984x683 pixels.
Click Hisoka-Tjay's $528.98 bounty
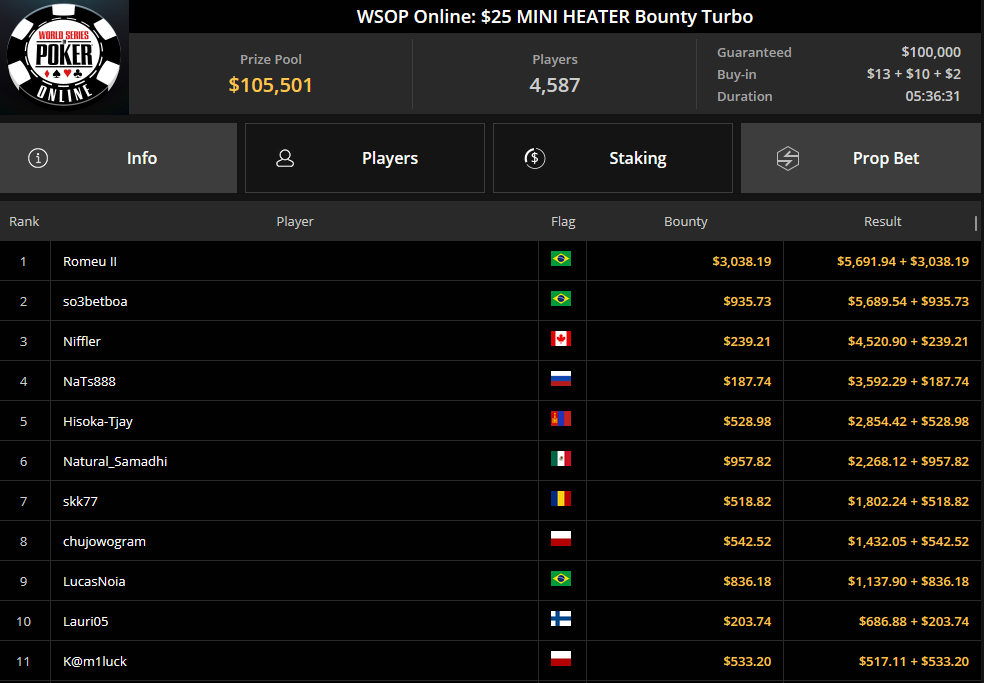click(747, 421)
